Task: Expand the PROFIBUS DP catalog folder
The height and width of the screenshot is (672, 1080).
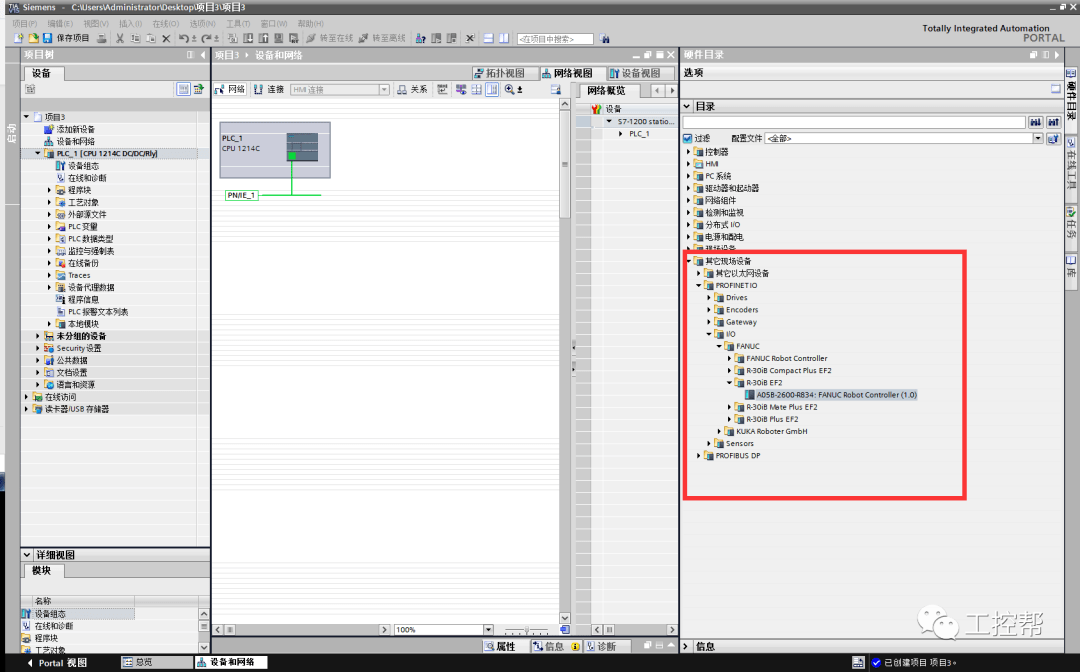Action: (x=698, y=456)
